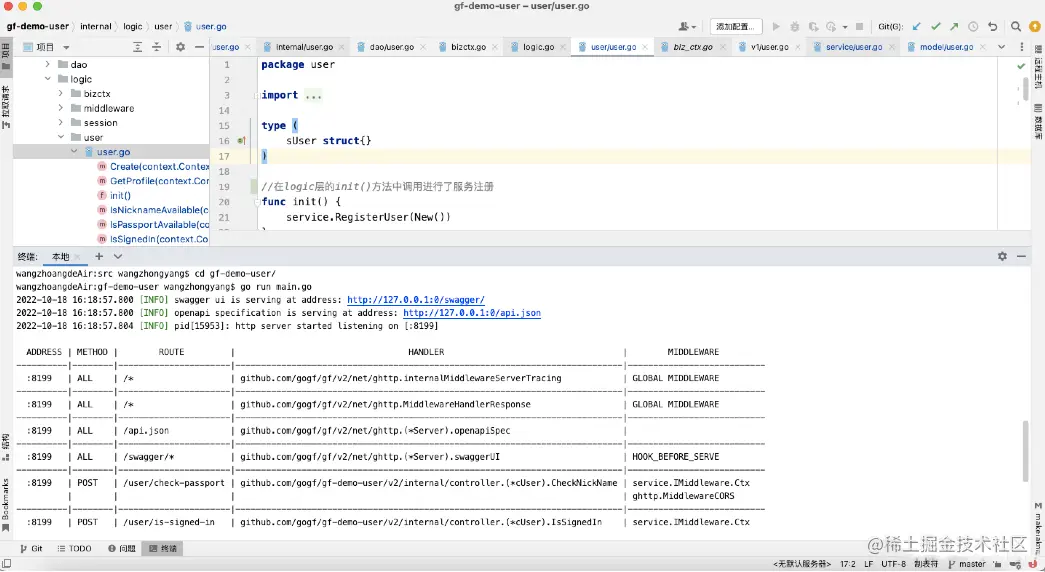Open the user account icon dropdown
The width and height of the screenshot is (1045, 572).
click(x=687, y=27)
